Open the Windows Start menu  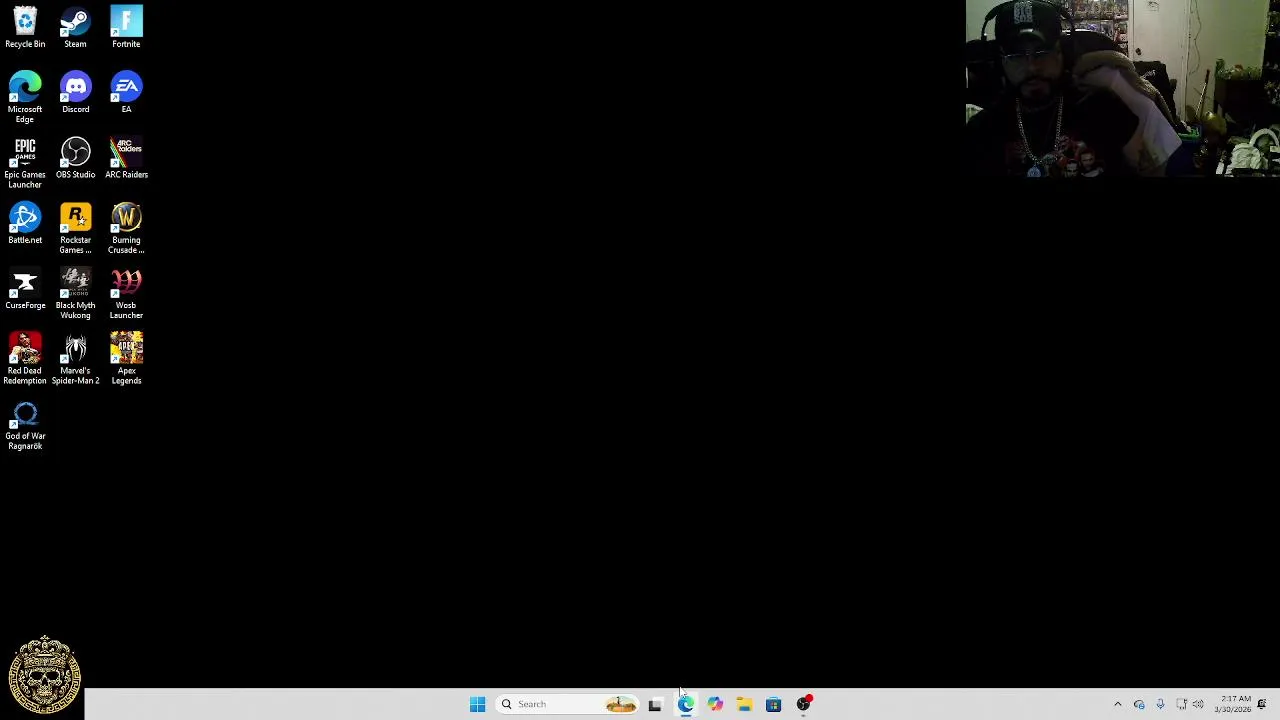click(477, 704)
